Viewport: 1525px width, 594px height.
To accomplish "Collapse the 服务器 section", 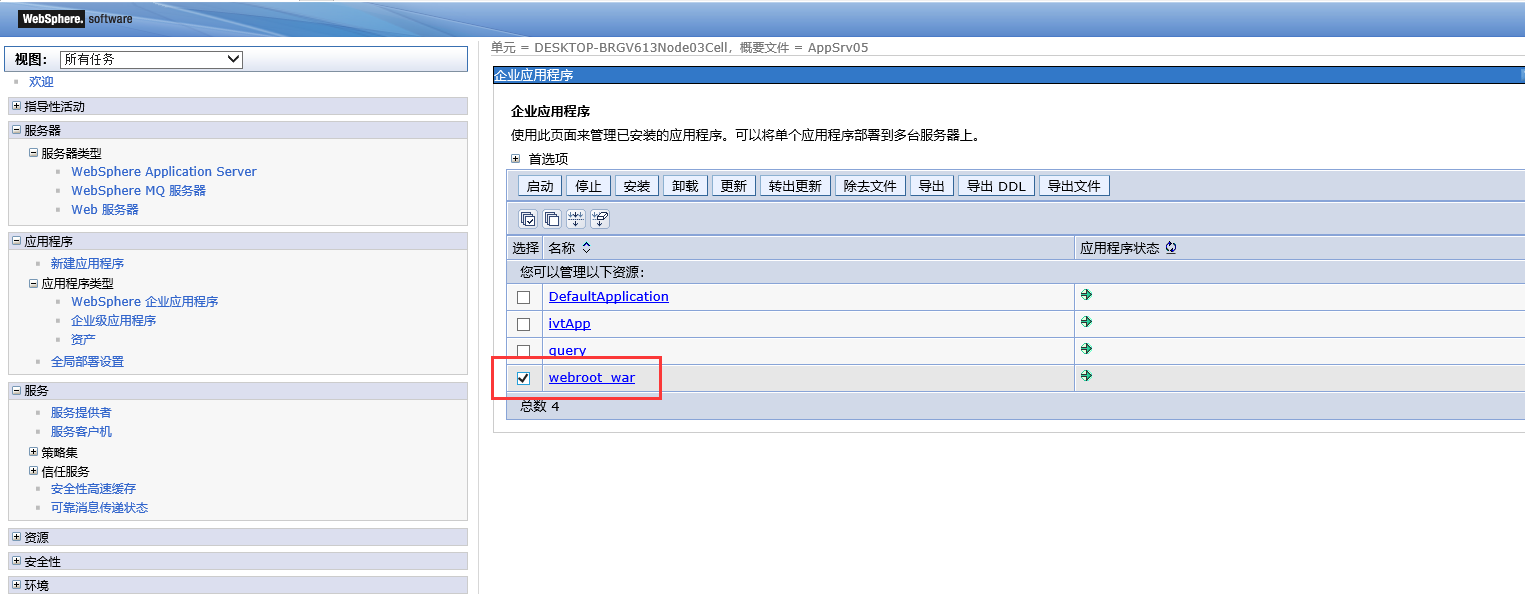I will click(16, 130).
